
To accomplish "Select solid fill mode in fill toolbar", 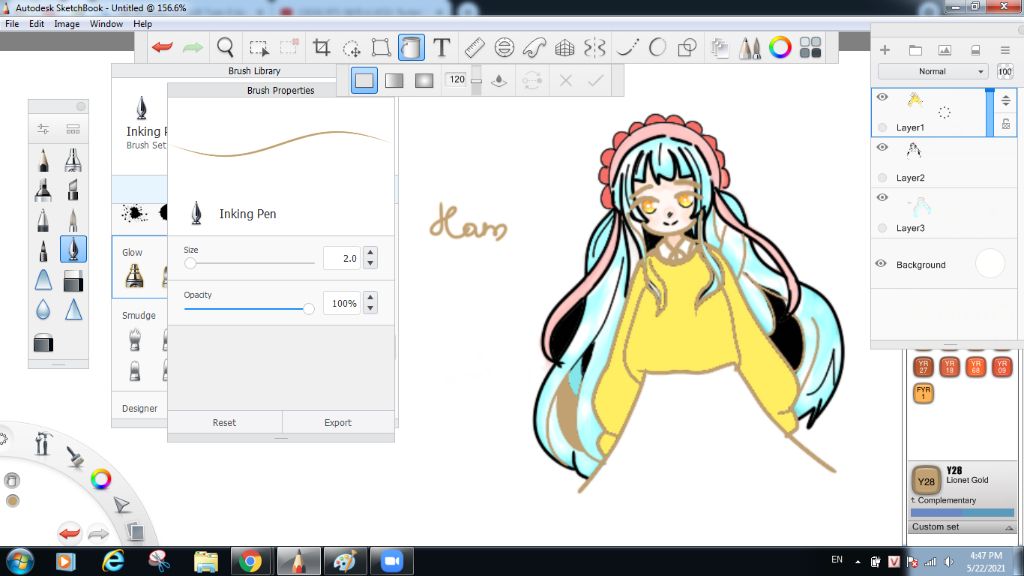I will (x=364, y=80).
